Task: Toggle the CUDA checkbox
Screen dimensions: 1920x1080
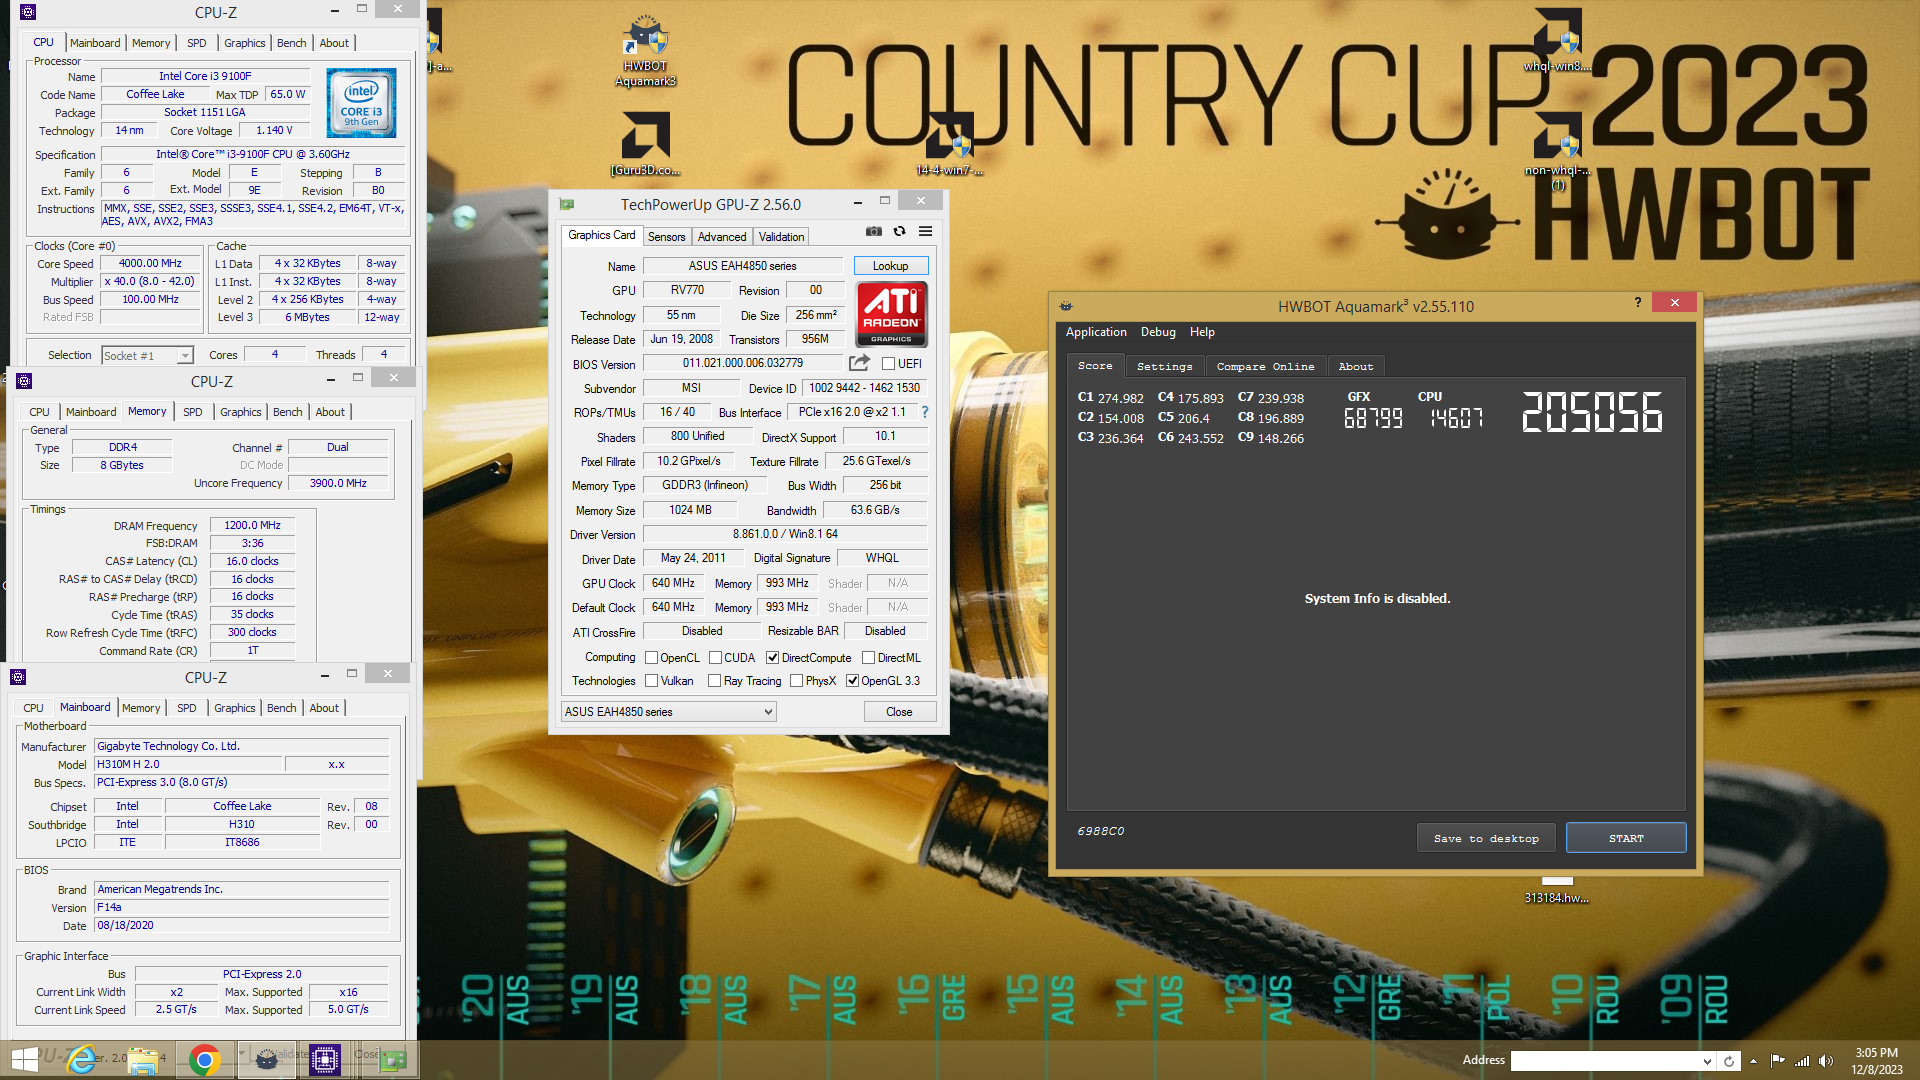Action: tap(715, 658)
